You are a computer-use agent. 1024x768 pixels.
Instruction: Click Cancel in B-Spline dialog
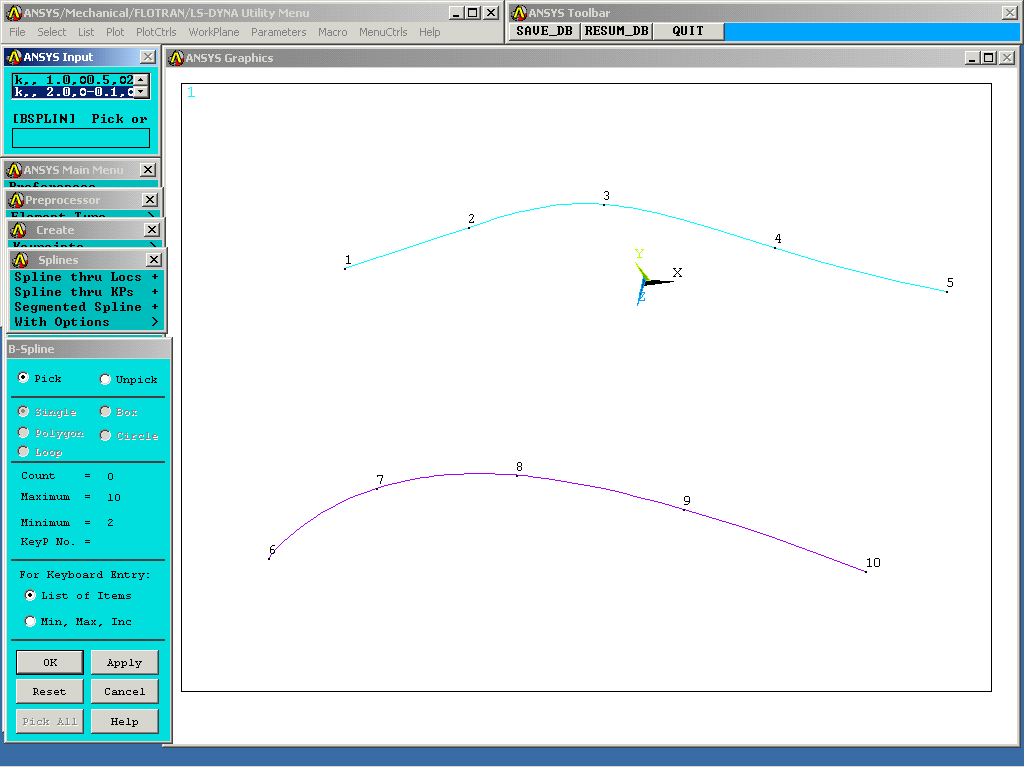click(x=124, y=692)
